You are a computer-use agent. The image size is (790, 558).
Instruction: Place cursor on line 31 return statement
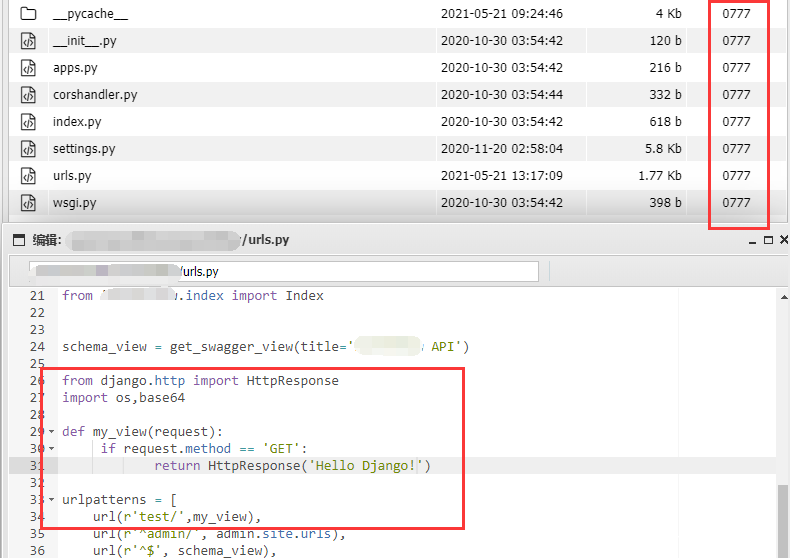[292, 466]
